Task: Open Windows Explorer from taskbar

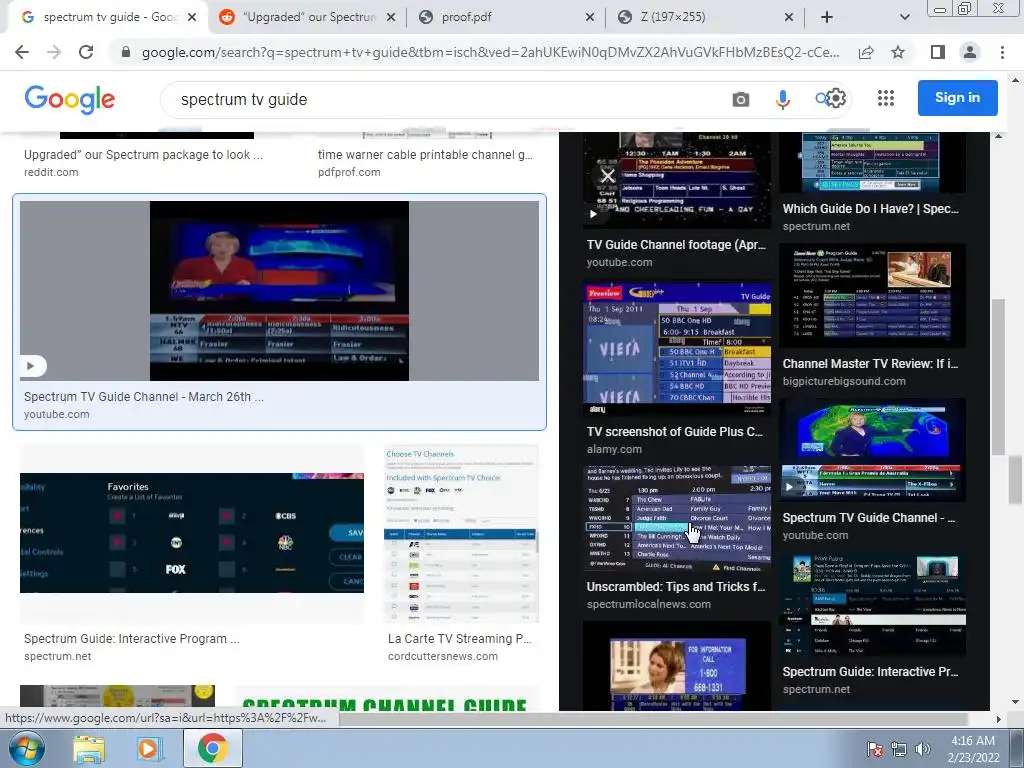Action: coord(89,749)
